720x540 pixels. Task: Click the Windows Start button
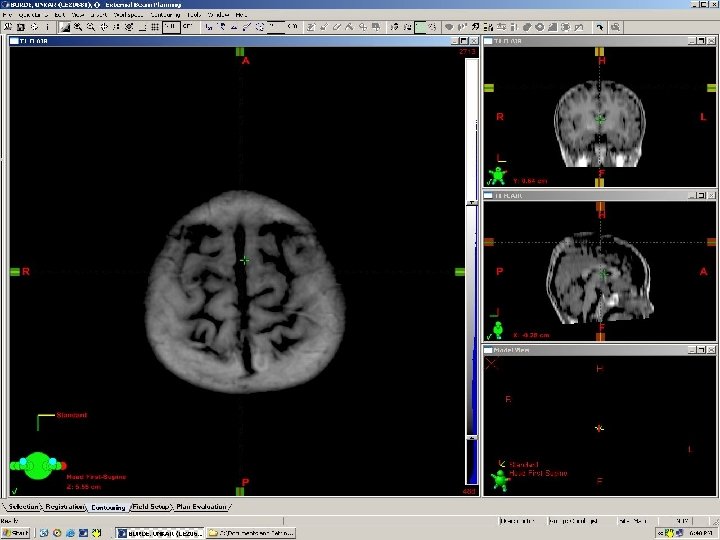point(16,533)
